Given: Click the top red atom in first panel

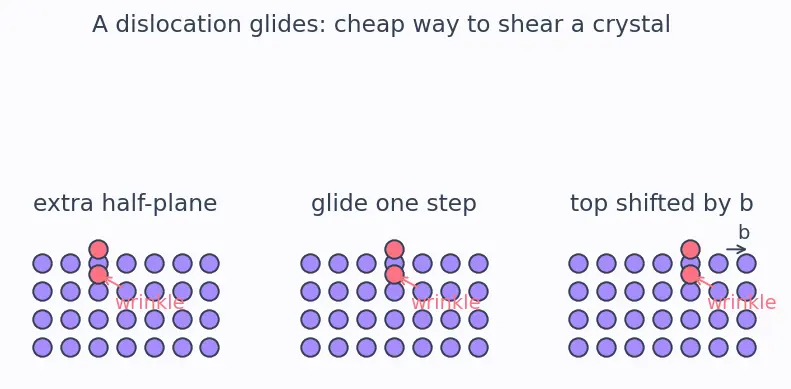Looking at the screenshot, I should 98,249.
